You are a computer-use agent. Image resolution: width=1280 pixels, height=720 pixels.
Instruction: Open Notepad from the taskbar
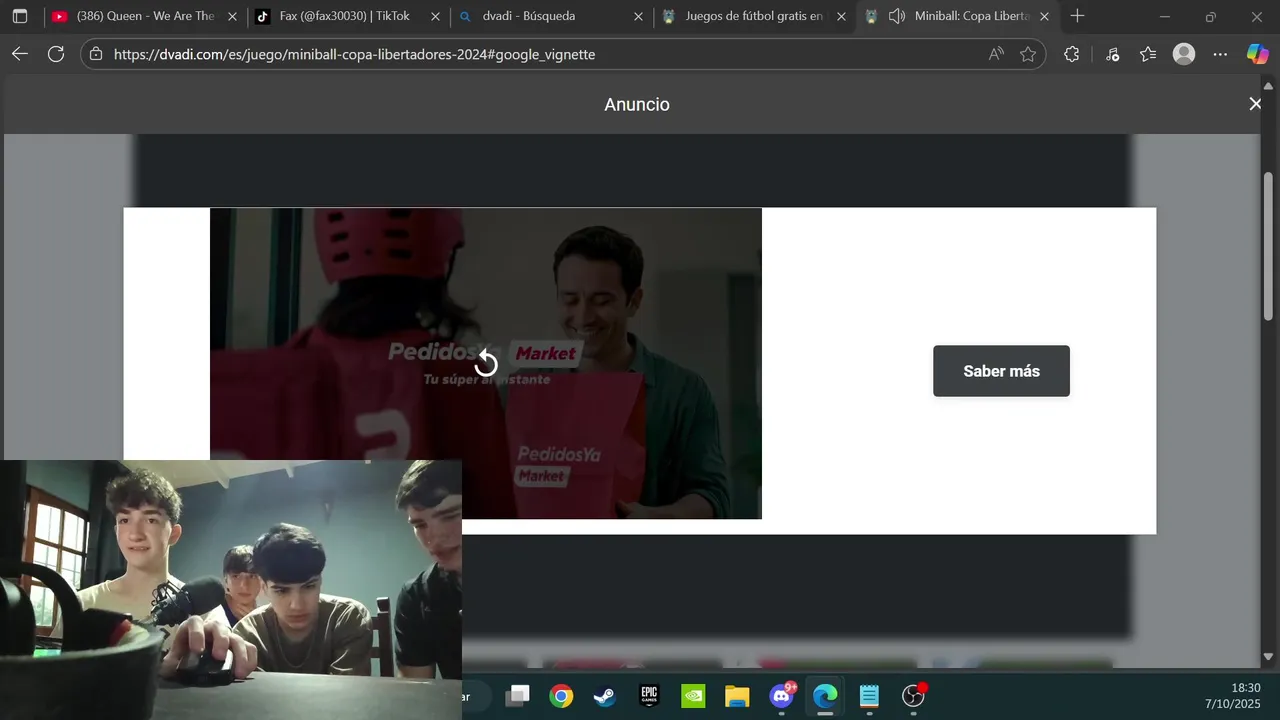point(869,696)
